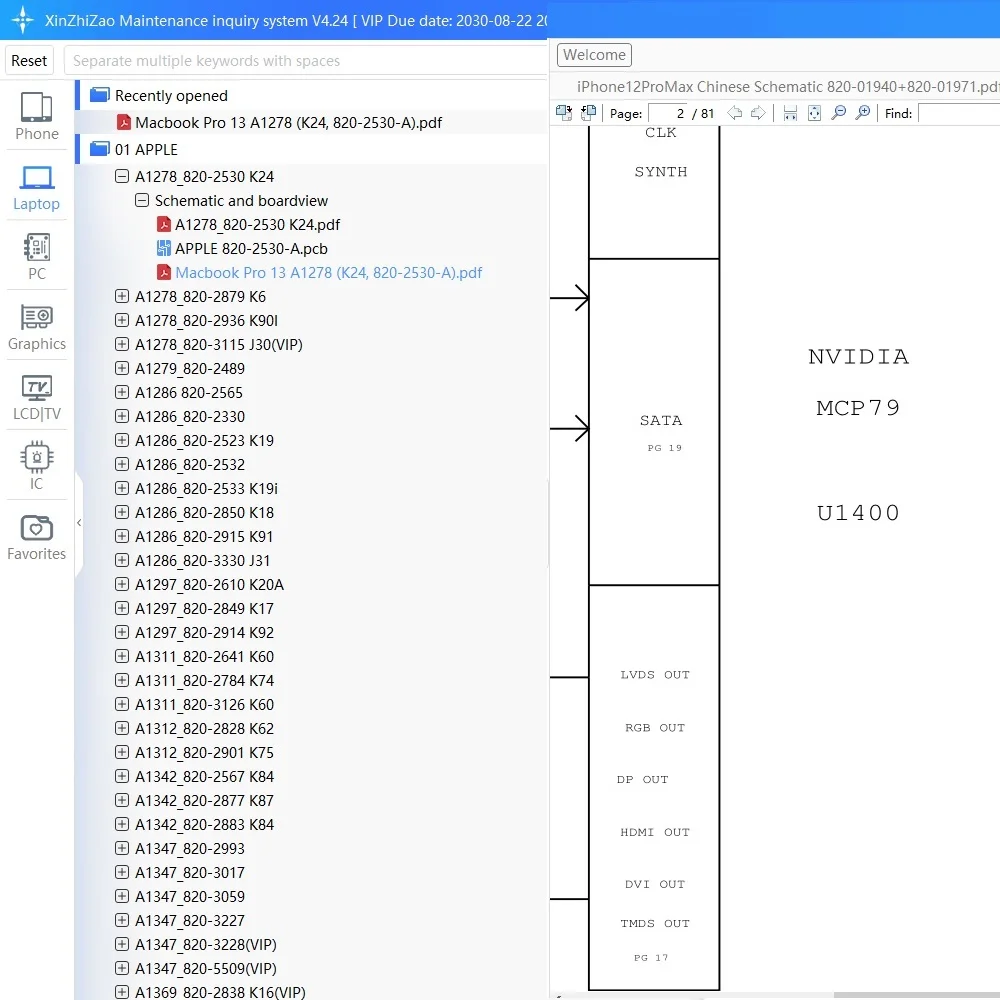Expand the A1286_820-2330 node
This screenshot has width=1000, height=1000.
tap(122, 416)
